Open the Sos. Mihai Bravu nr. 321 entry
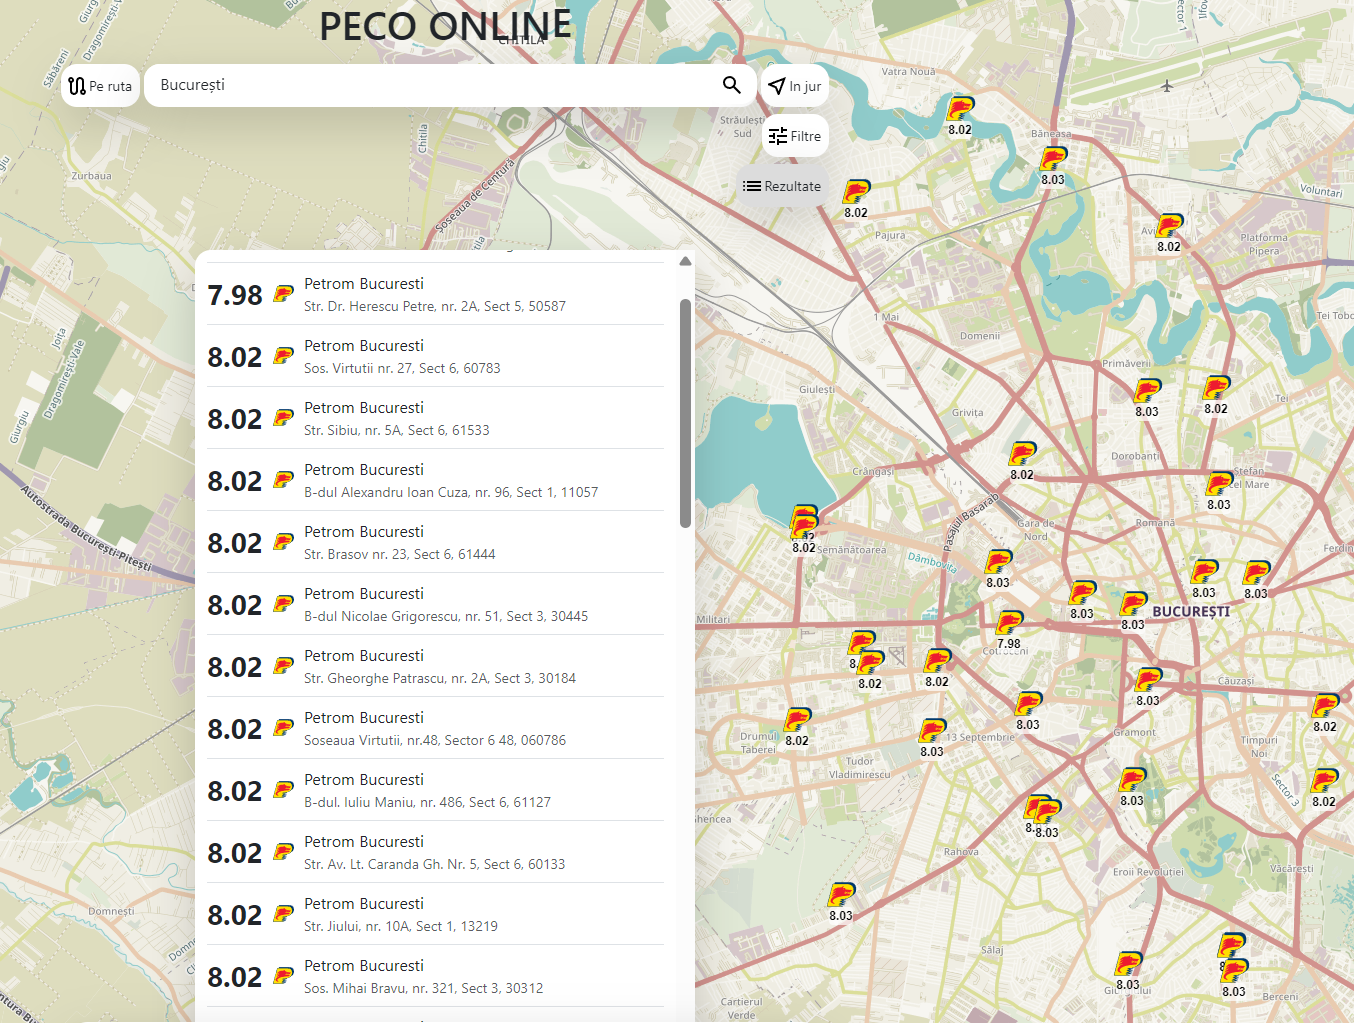This screenshot has height=1023, width=1354. coord(435,977)
